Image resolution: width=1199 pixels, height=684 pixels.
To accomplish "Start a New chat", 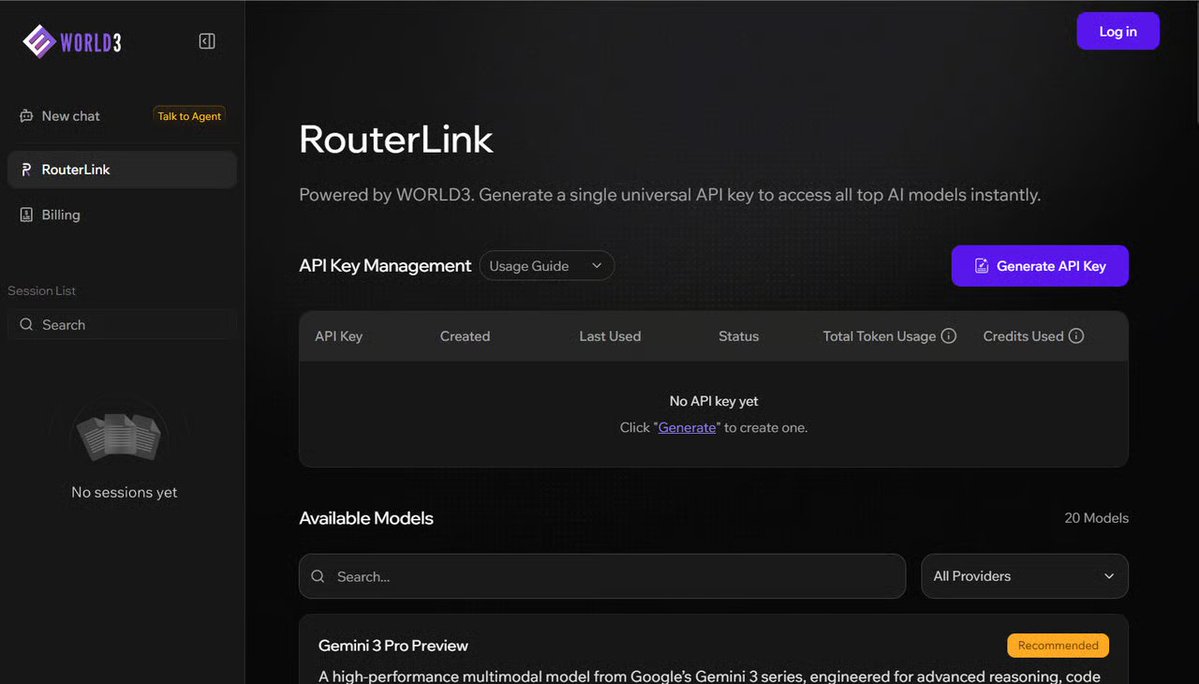I will point(70,116).
